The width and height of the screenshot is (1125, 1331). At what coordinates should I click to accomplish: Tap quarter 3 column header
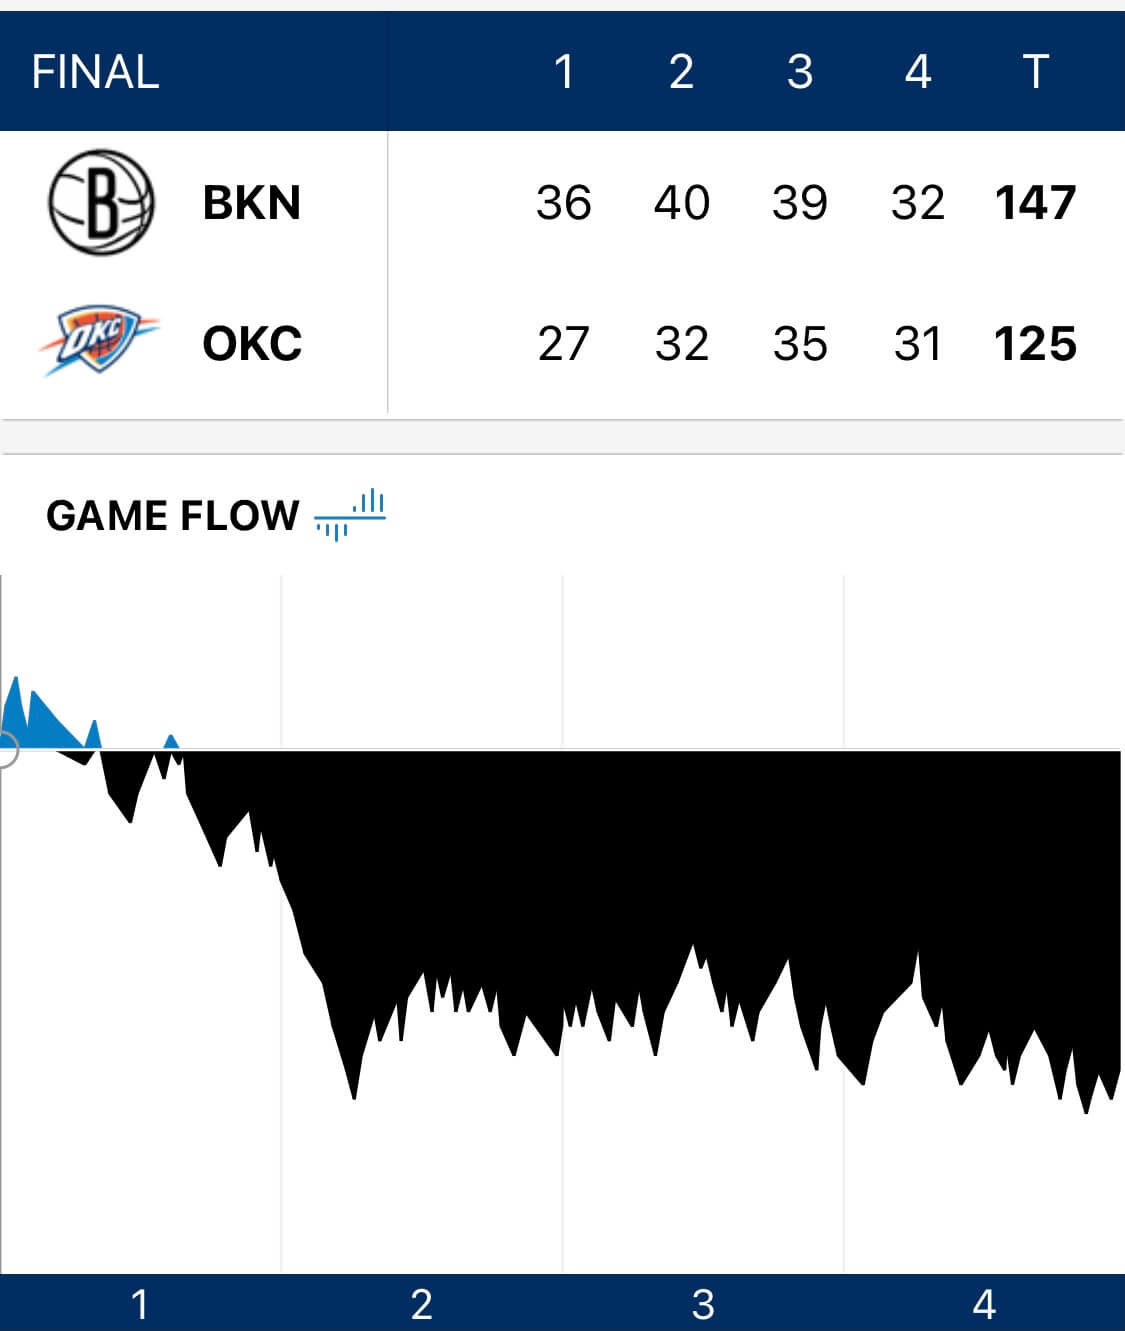coord(799,72)
